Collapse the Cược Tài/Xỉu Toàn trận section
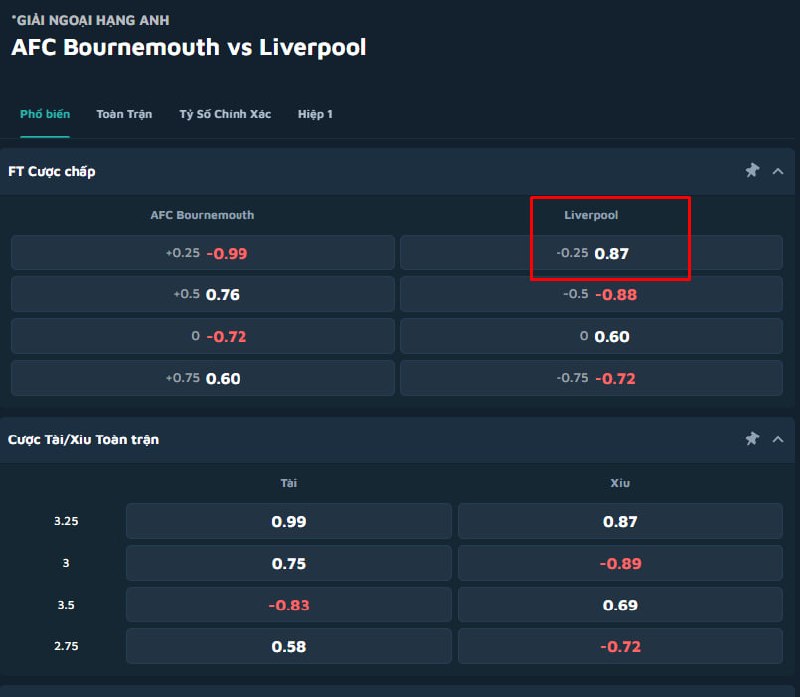 tap(778, 439)
